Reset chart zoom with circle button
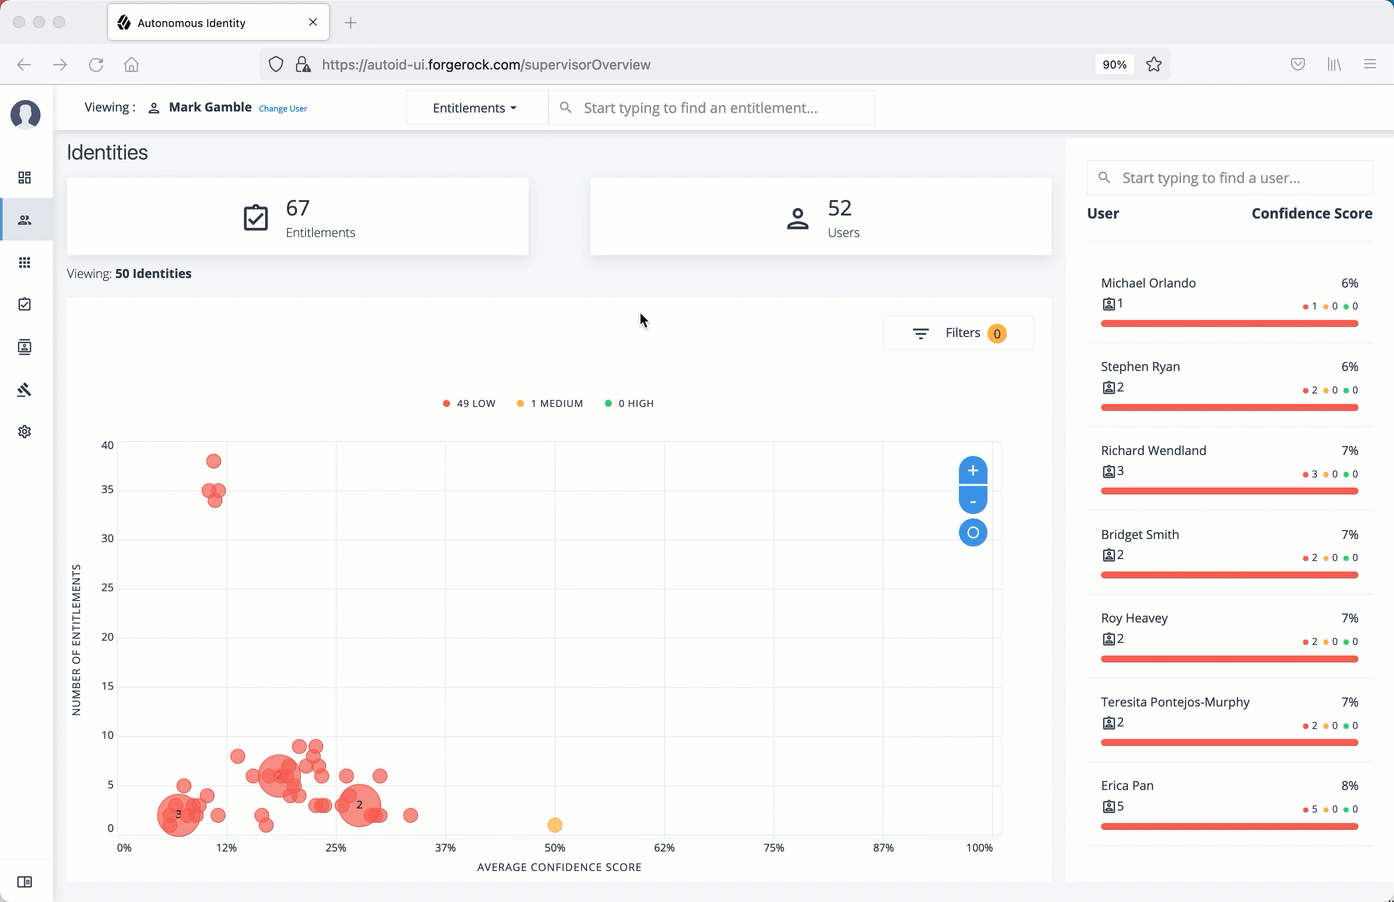 click(x=973, y=533)
